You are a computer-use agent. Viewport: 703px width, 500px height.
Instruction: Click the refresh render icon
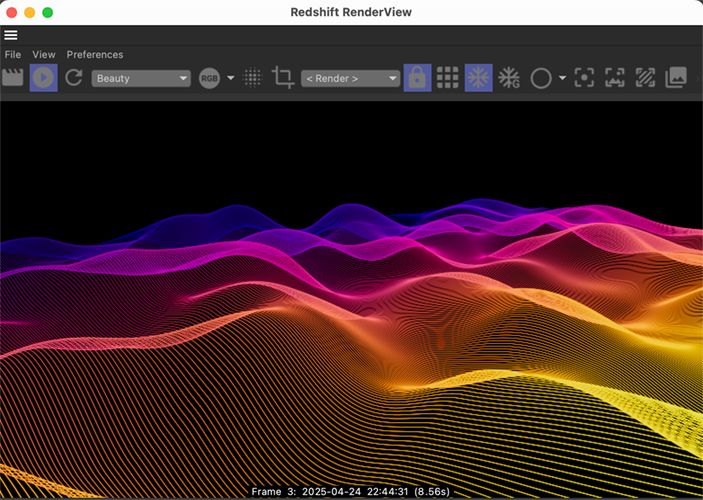coord(74,78)
